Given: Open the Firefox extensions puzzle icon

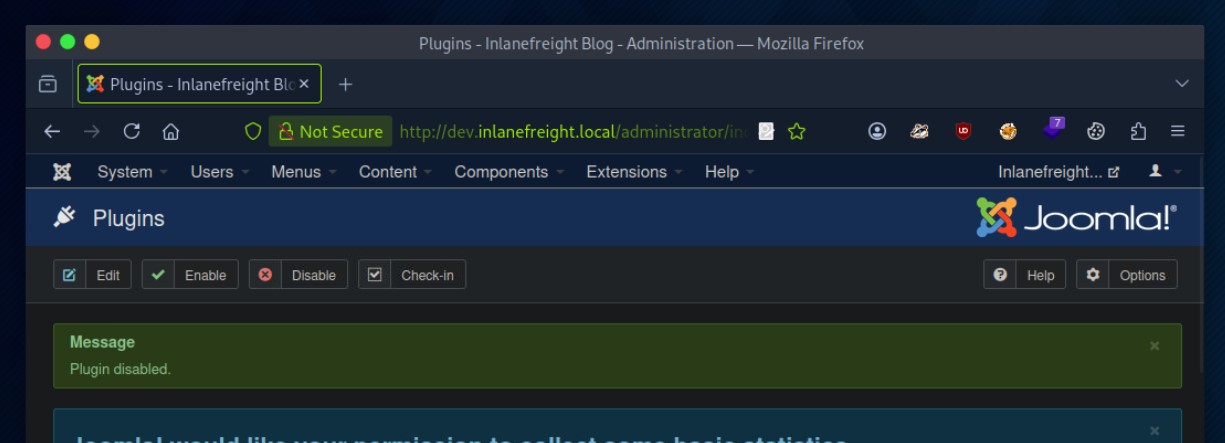Looking at the screenshot, I should tap(1138, 131).
